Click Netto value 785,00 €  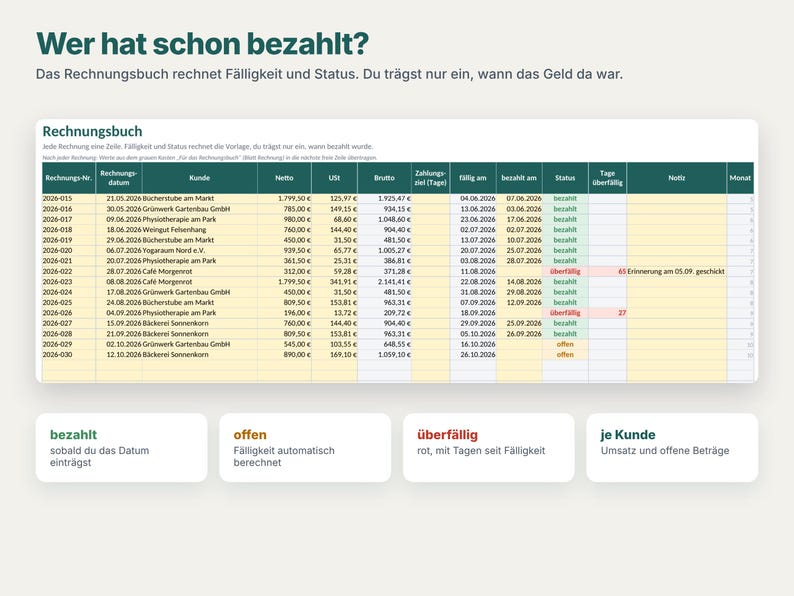tap(284, 209)
